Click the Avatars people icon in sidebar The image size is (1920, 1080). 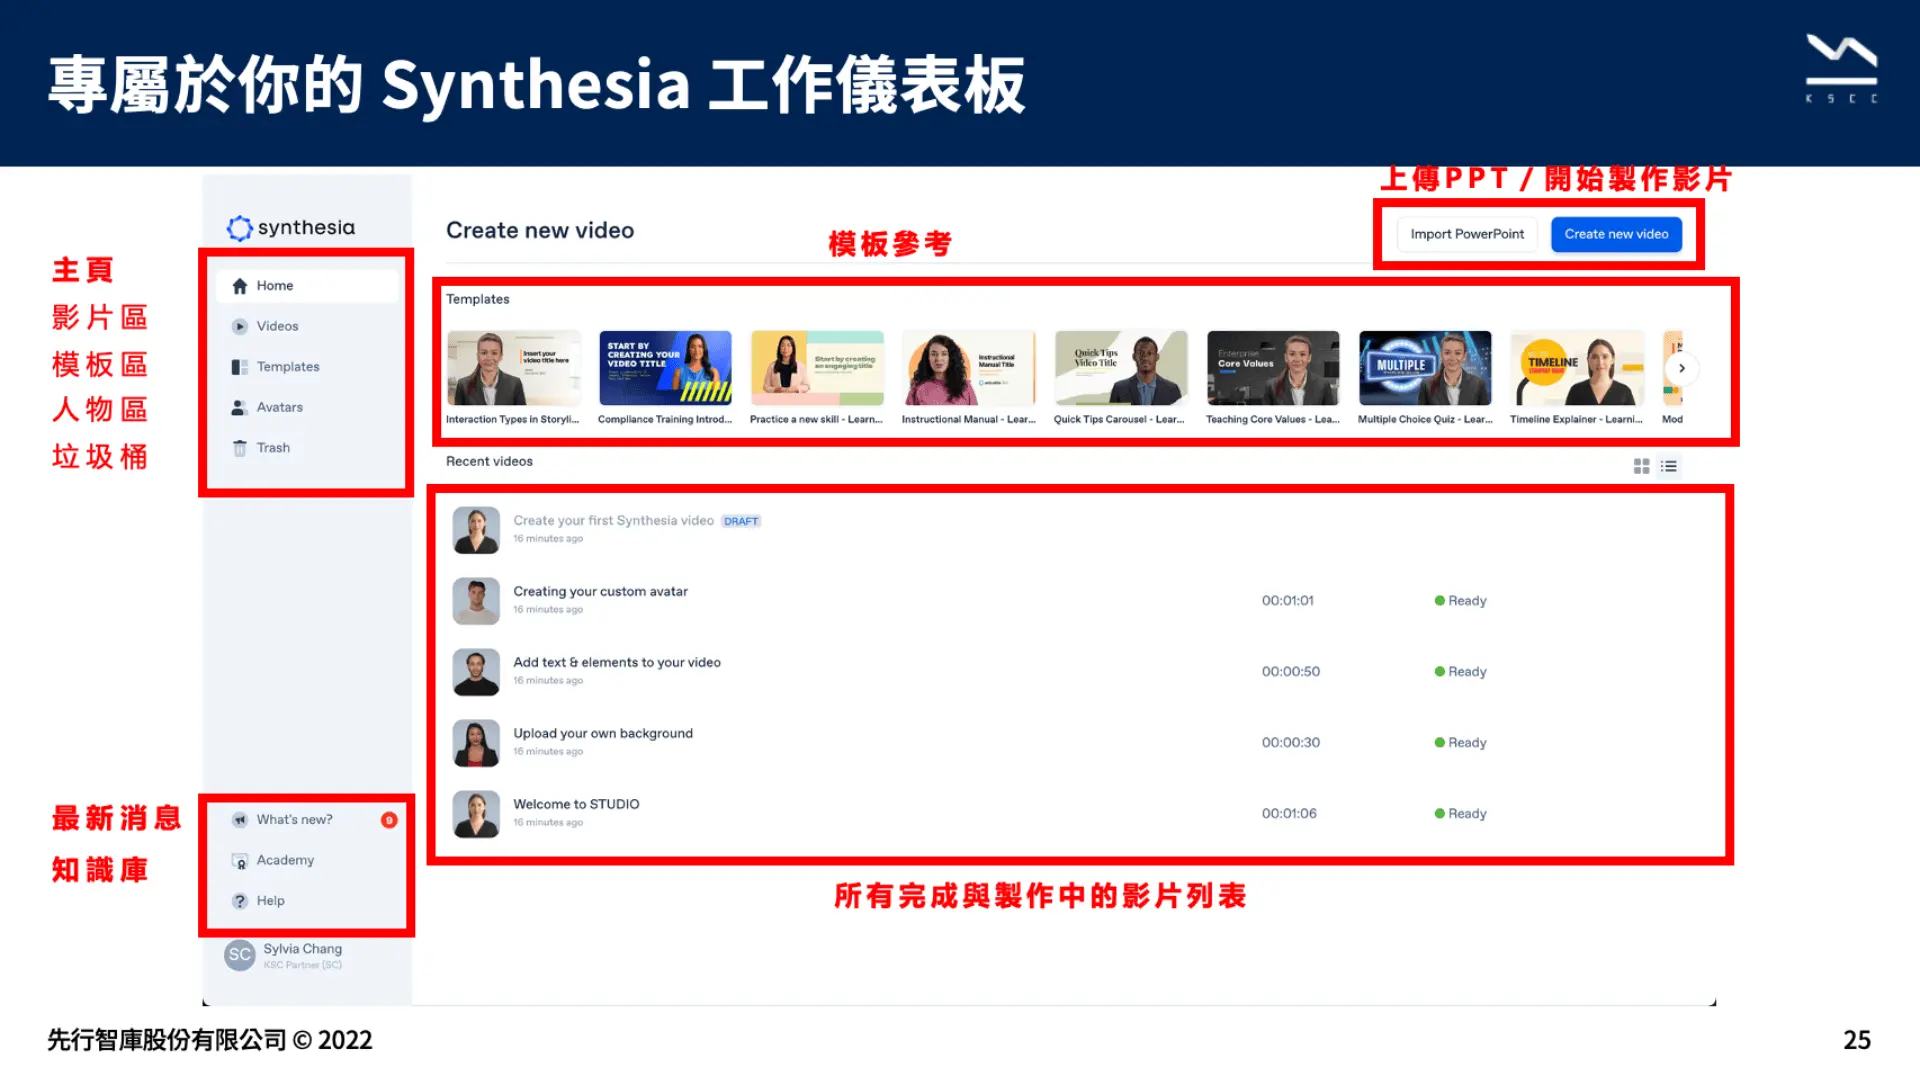(240, 408)
